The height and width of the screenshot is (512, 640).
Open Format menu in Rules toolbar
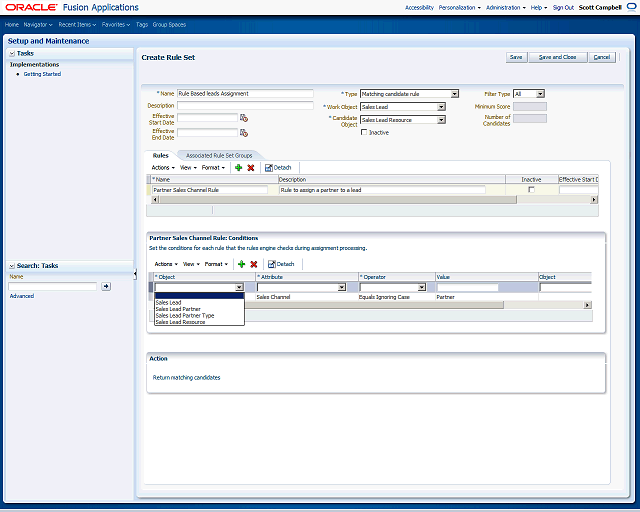point(213,168)
